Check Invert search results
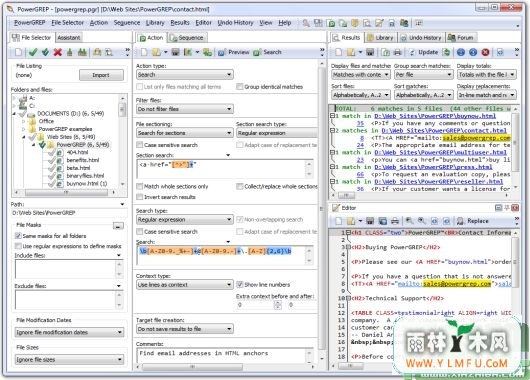This screenshot has width=530, height=380. tap(139, 197)
